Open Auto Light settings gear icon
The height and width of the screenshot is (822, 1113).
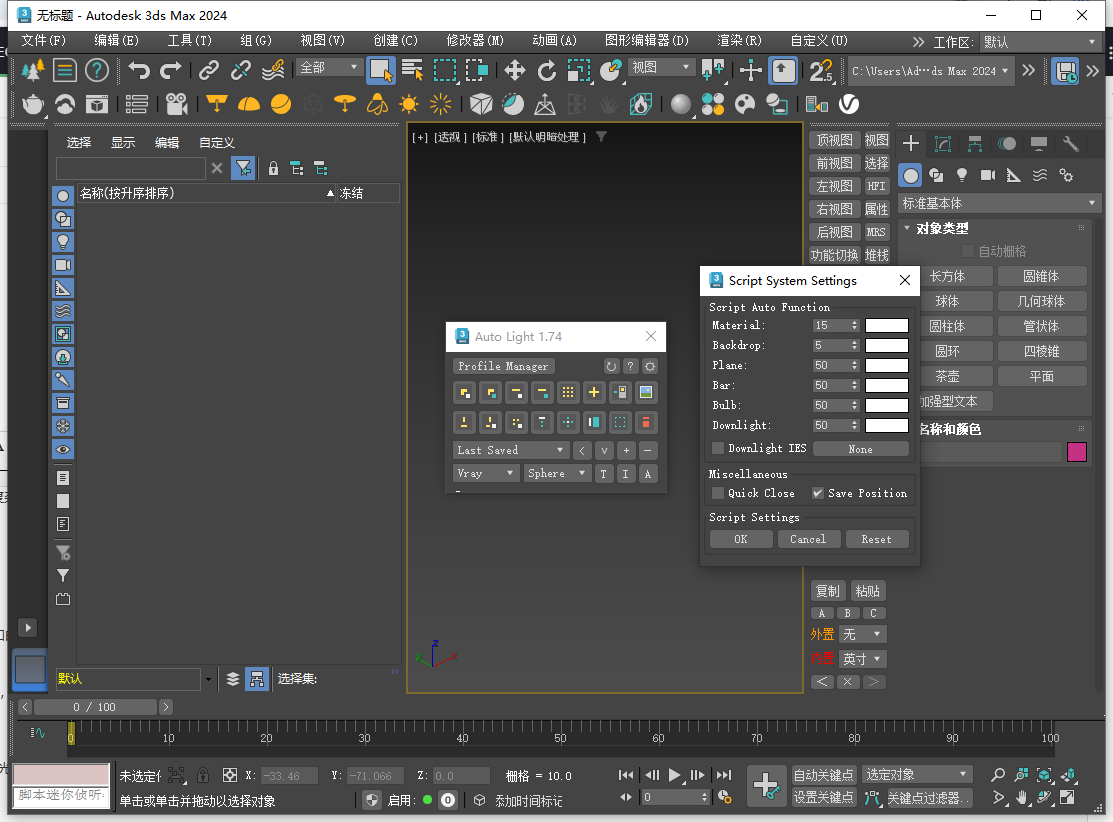pyautogui.click(x=650, y=366)
